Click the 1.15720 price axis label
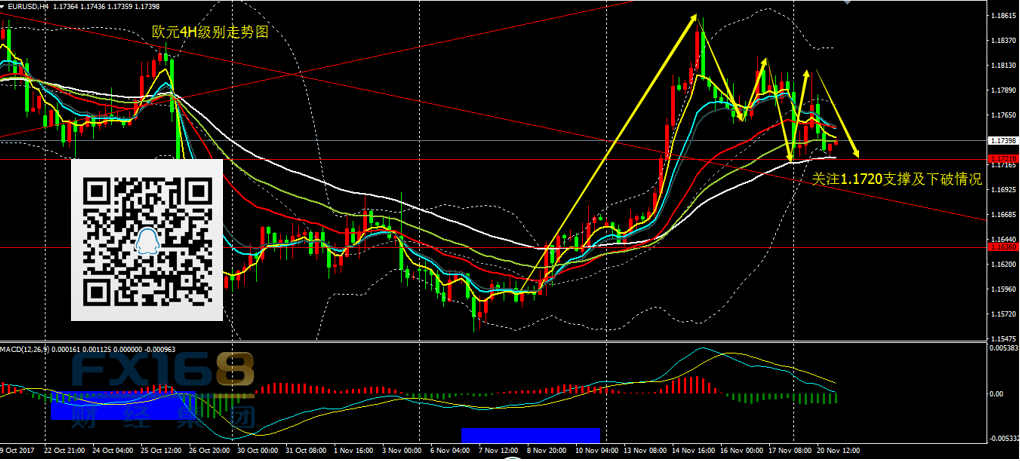The width and height of the screenshot is (1020, 461). click(x=1002, y=314)
